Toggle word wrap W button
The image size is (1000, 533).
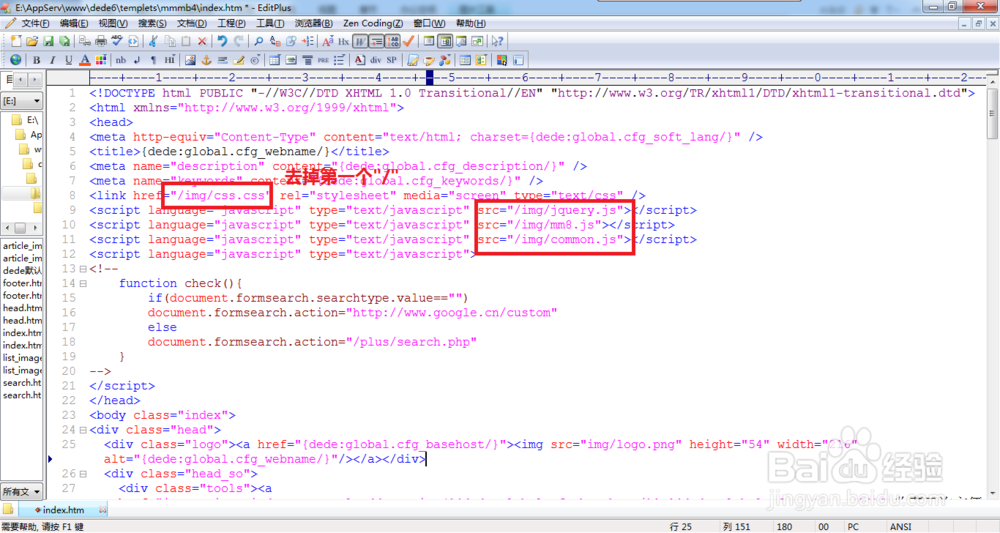[360, 41]
